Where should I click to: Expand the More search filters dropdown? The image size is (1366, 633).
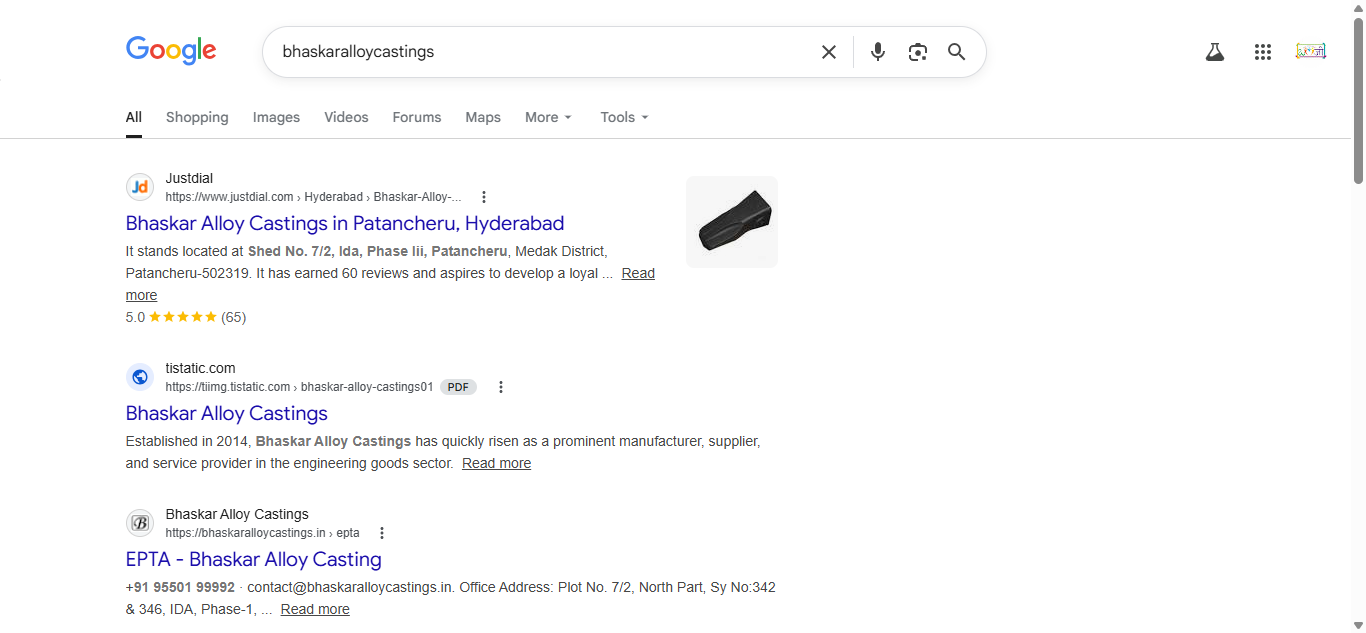pyautogui.click(x=548, y=117)
